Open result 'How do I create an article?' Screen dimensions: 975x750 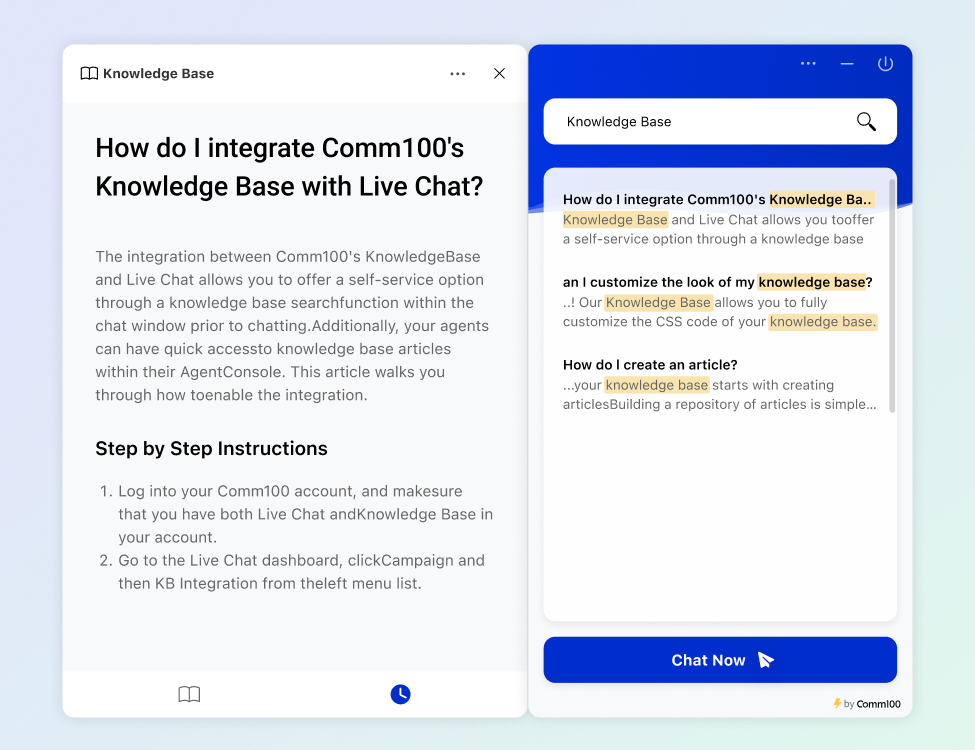coord(650,364)
